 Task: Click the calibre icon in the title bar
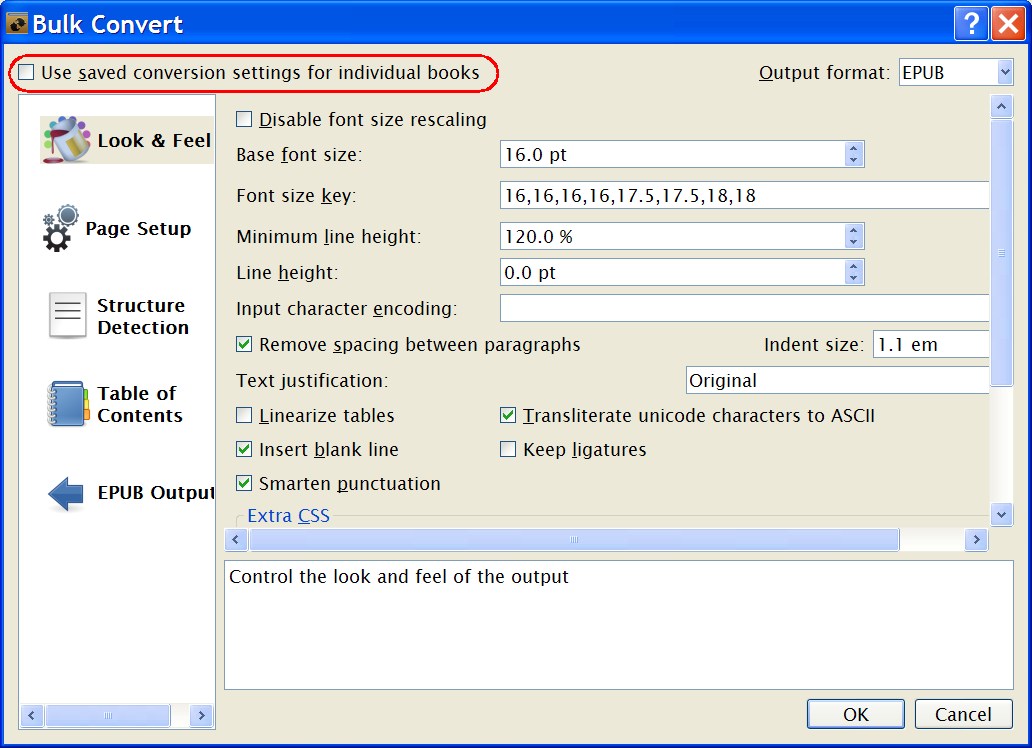[x=16, y=24]
